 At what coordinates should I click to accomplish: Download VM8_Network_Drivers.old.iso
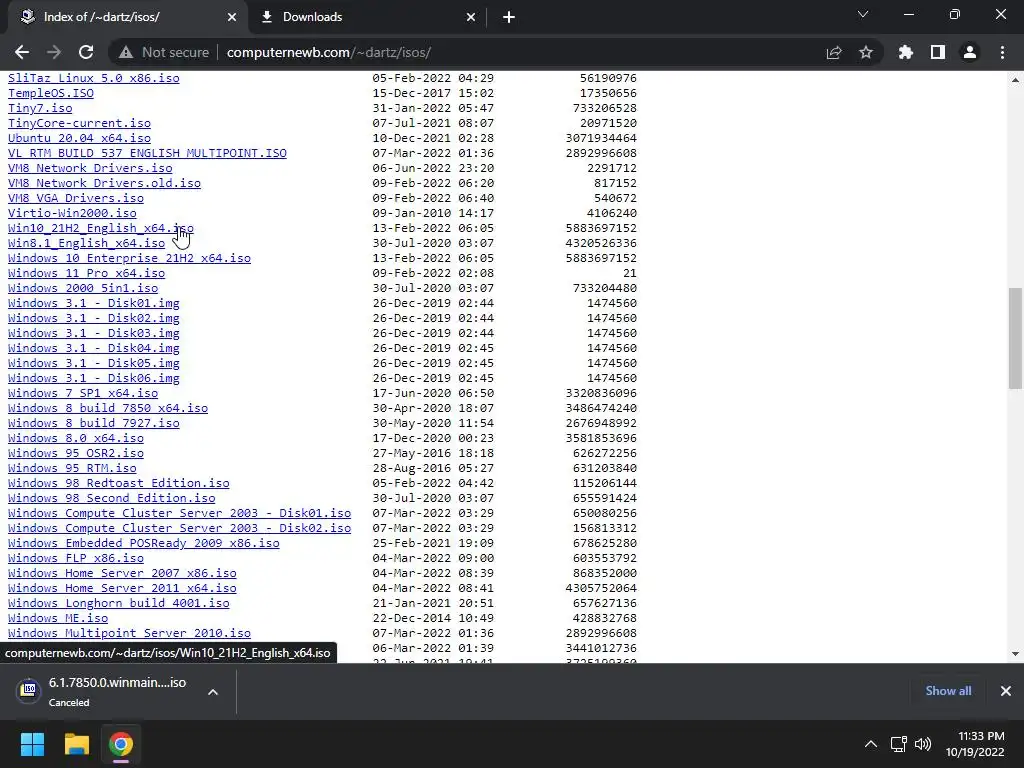tap(104, 183)
